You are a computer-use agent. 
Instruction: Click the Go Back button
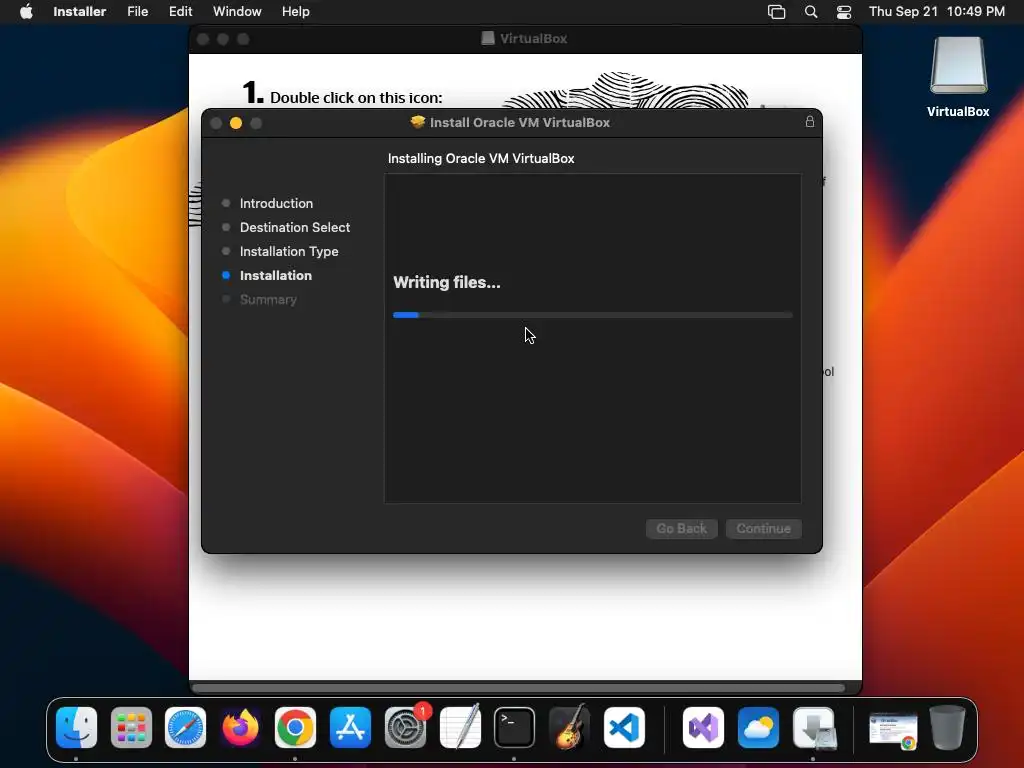(681, 528)
